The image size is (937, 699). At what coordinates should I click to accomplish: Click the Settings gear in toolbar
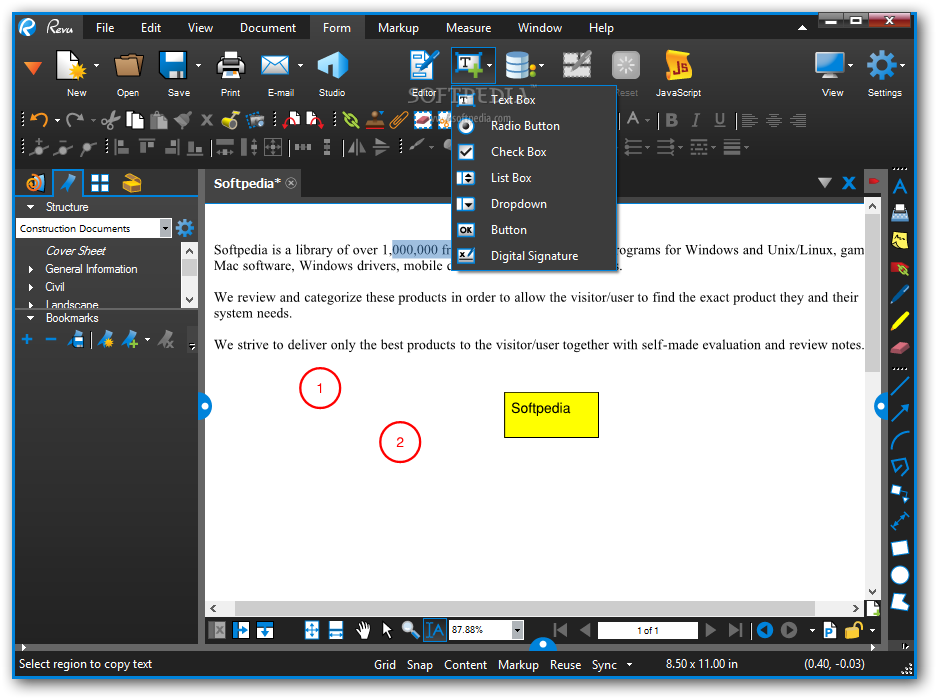pos(882,66)
